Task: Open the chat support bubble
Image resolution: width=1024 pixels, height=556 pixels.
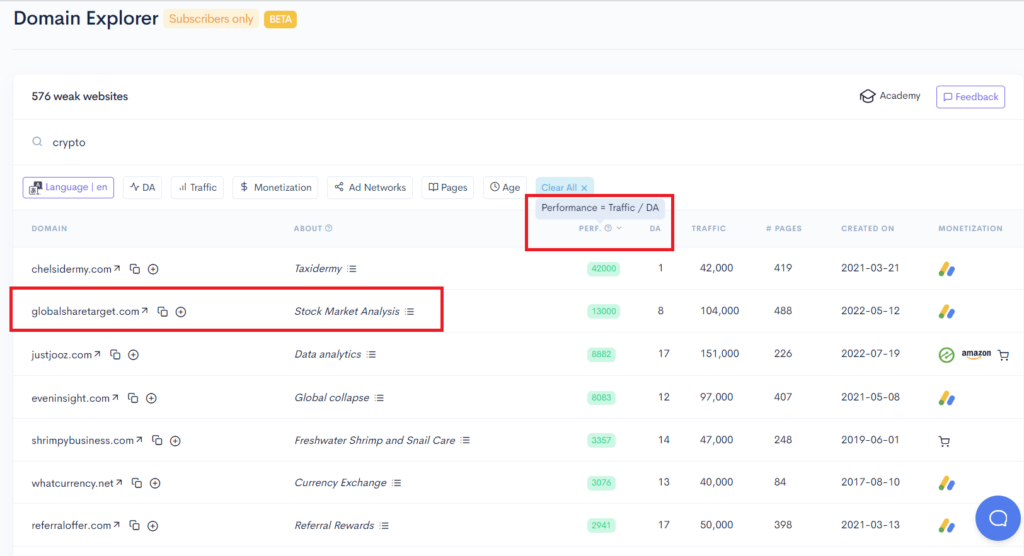Action: coord(998,518)
